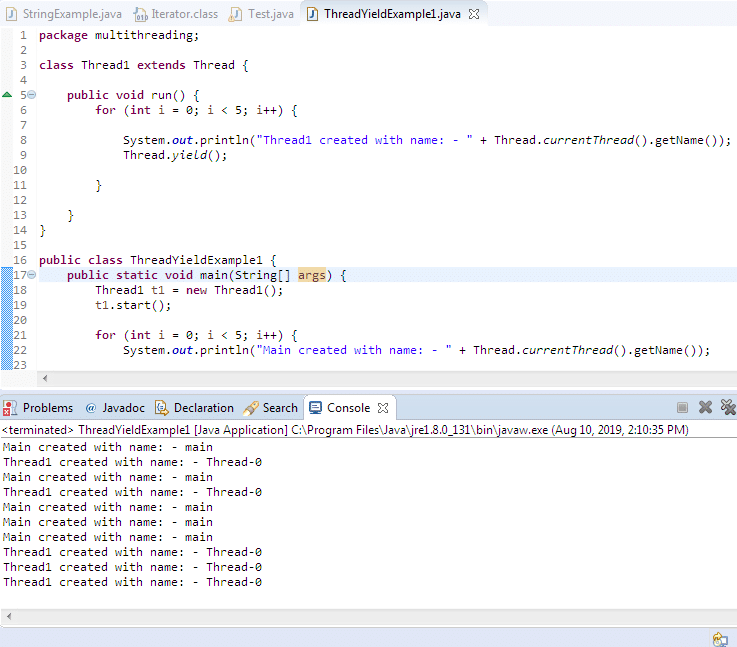Click Remove All Terminated Launches icon

[x=728, y=408]
